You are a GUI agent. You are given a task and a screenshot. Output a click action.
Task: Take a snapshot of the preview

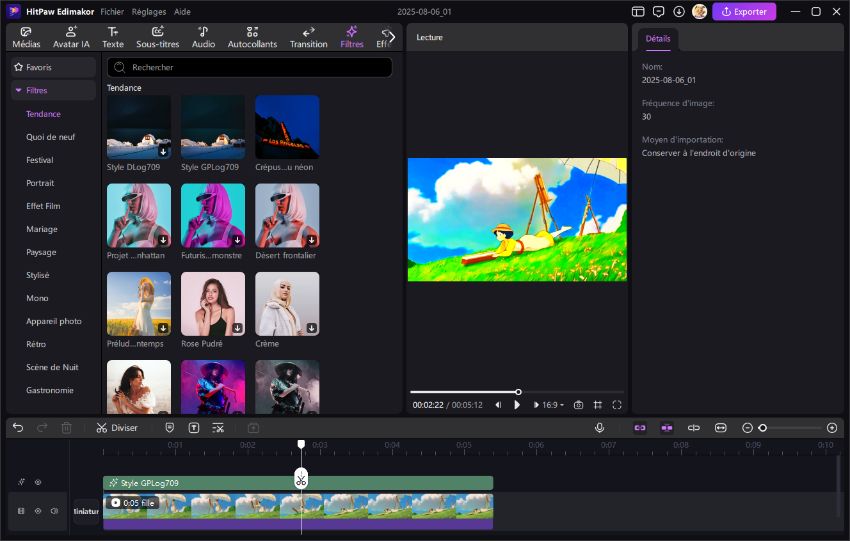tap(578, 405)
